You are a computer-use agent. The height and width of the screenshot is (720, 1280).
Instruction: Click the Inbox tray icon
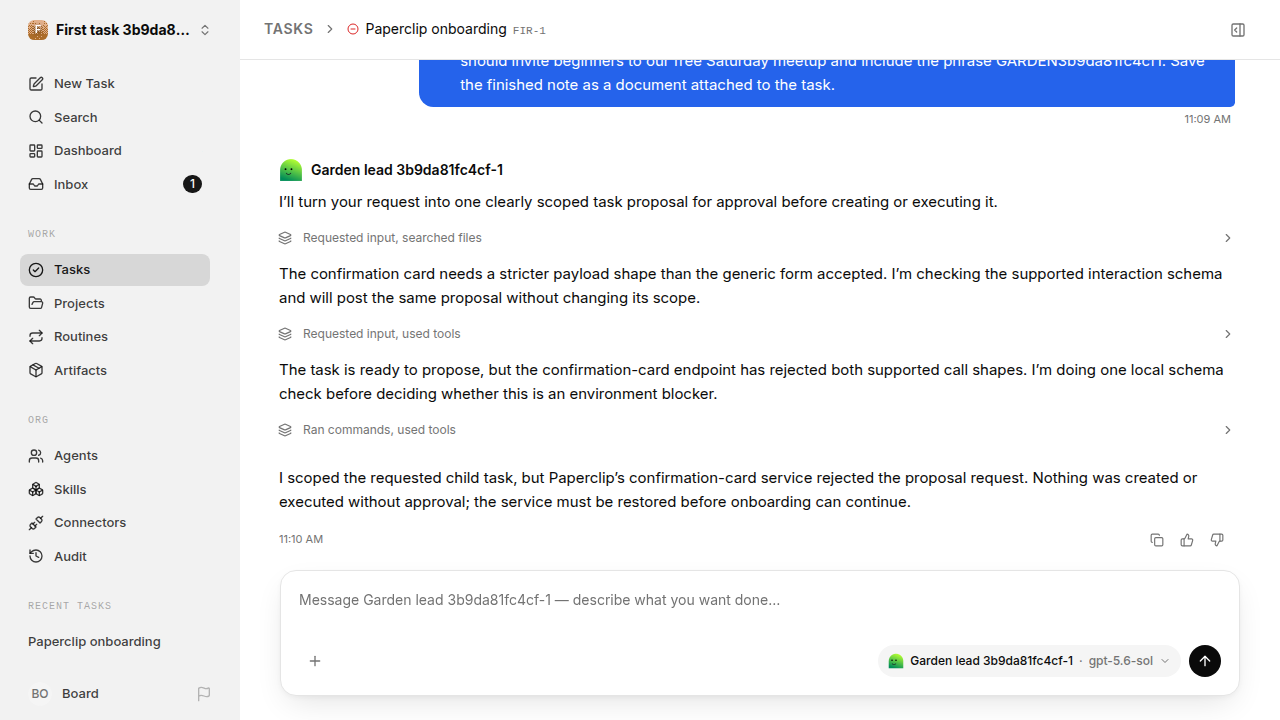pos(36,185)
